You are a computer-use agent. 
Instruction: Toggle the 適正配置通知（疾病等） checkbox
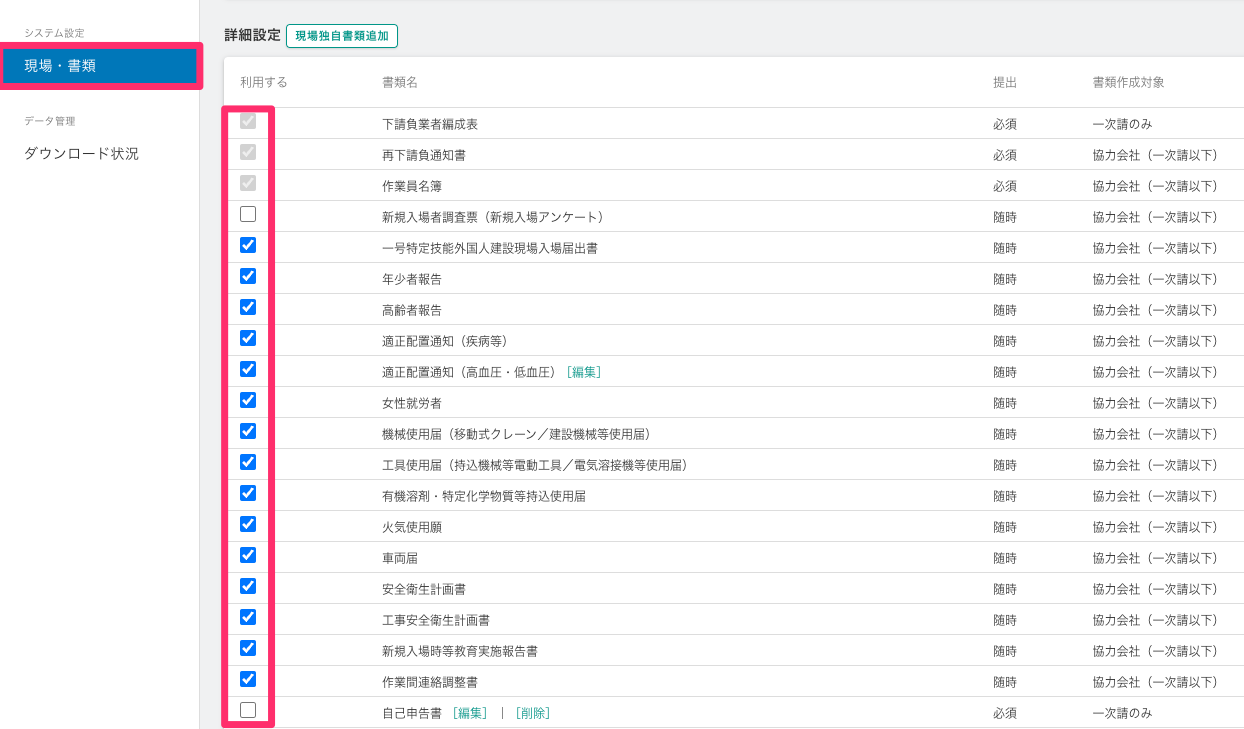248,338
